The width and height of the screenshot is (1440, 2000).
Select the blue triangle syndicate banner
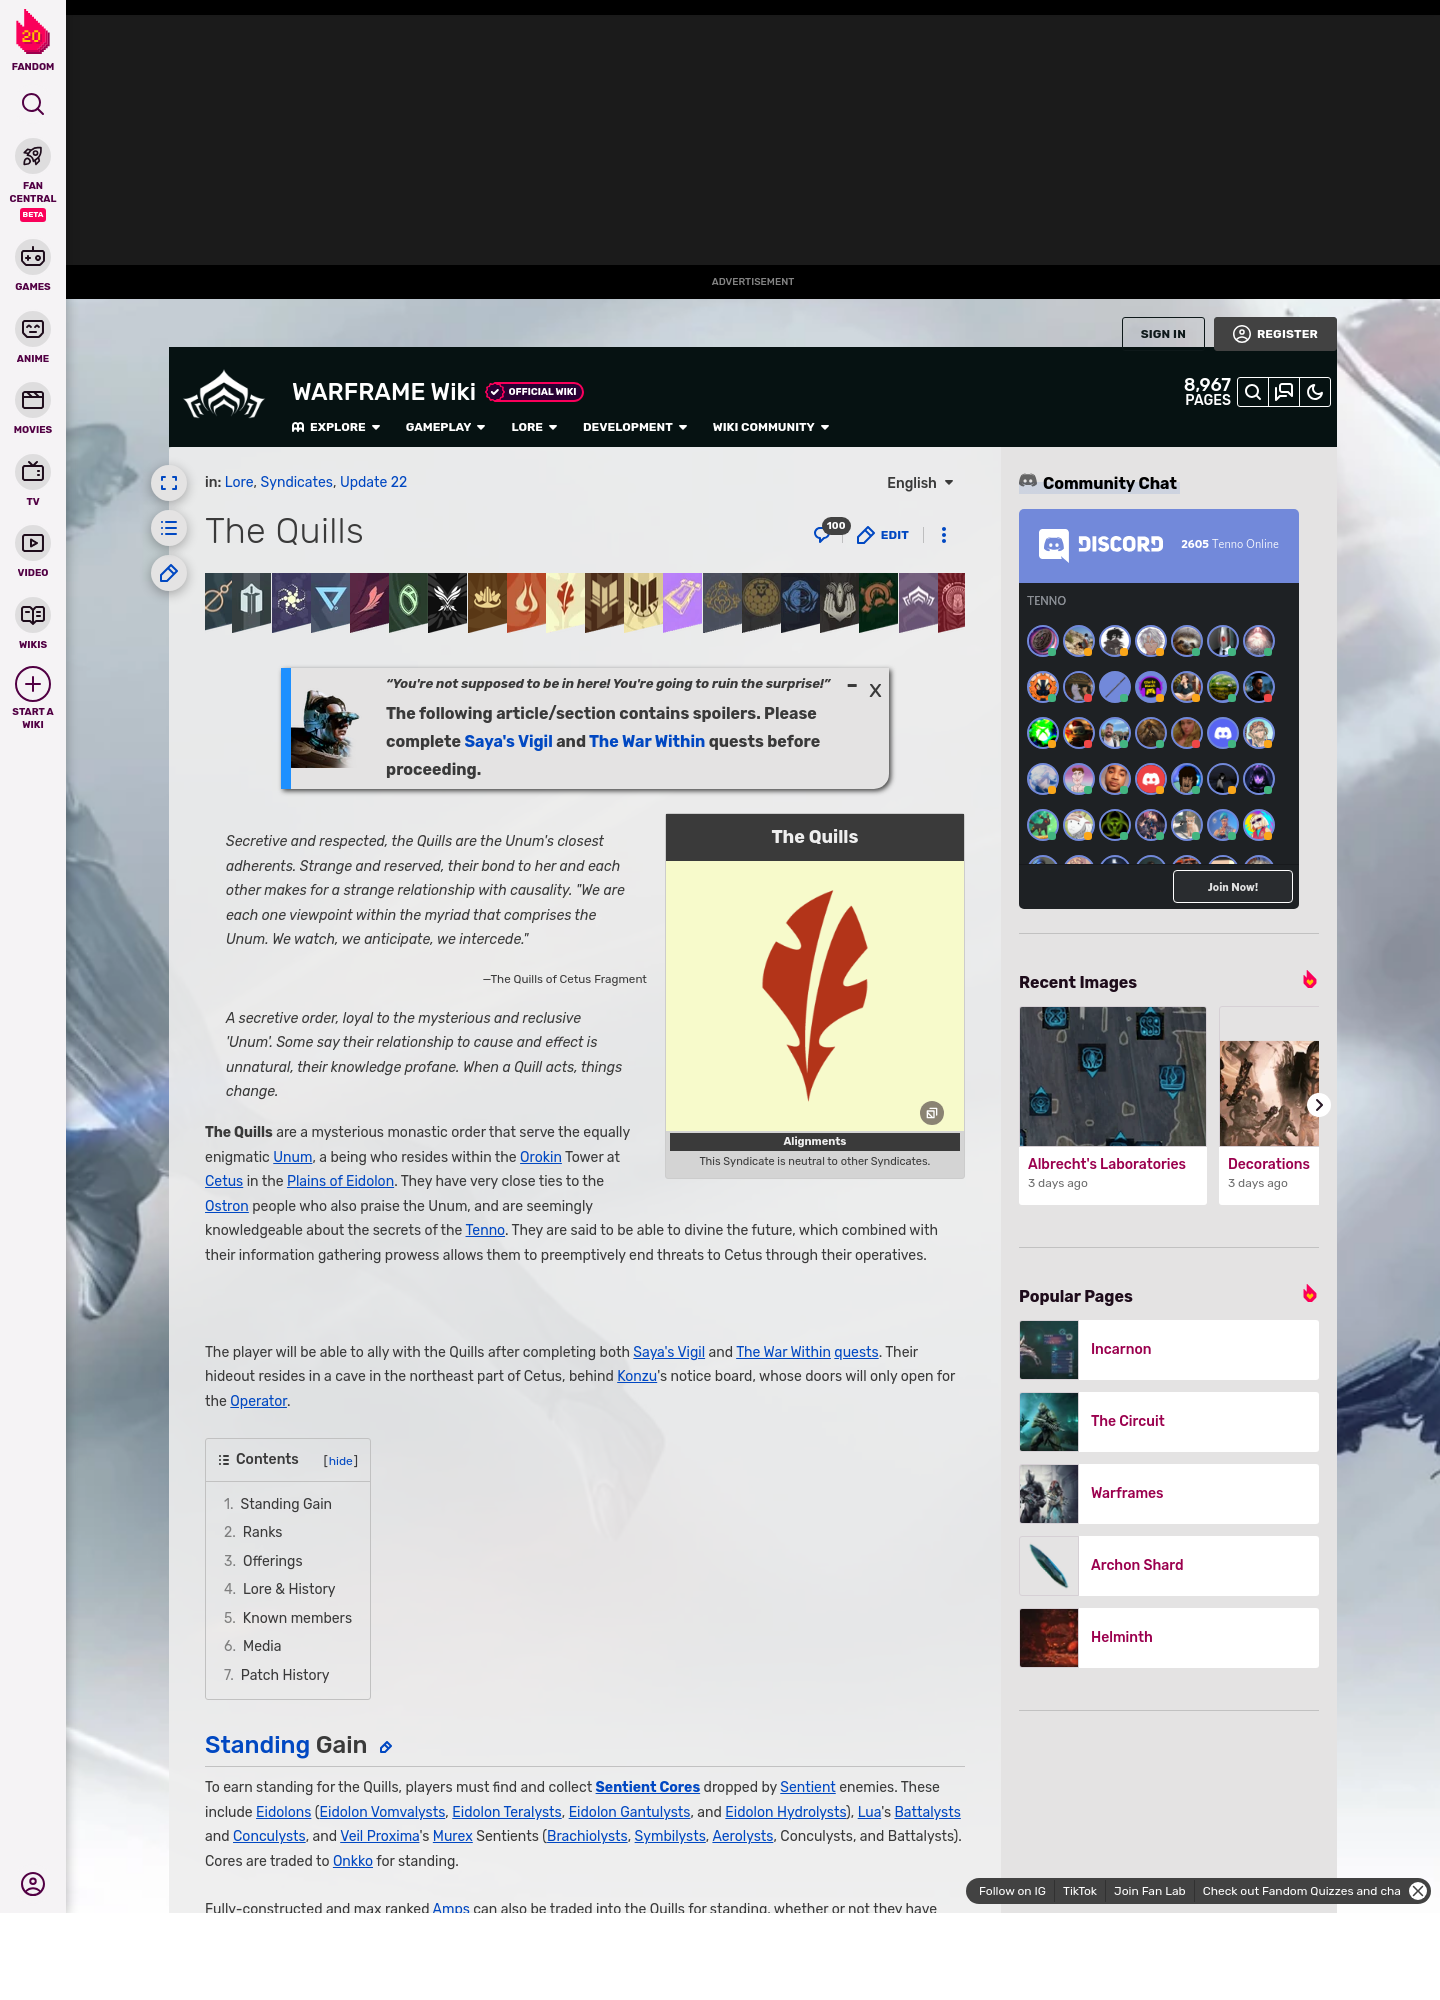pos(330,601)
